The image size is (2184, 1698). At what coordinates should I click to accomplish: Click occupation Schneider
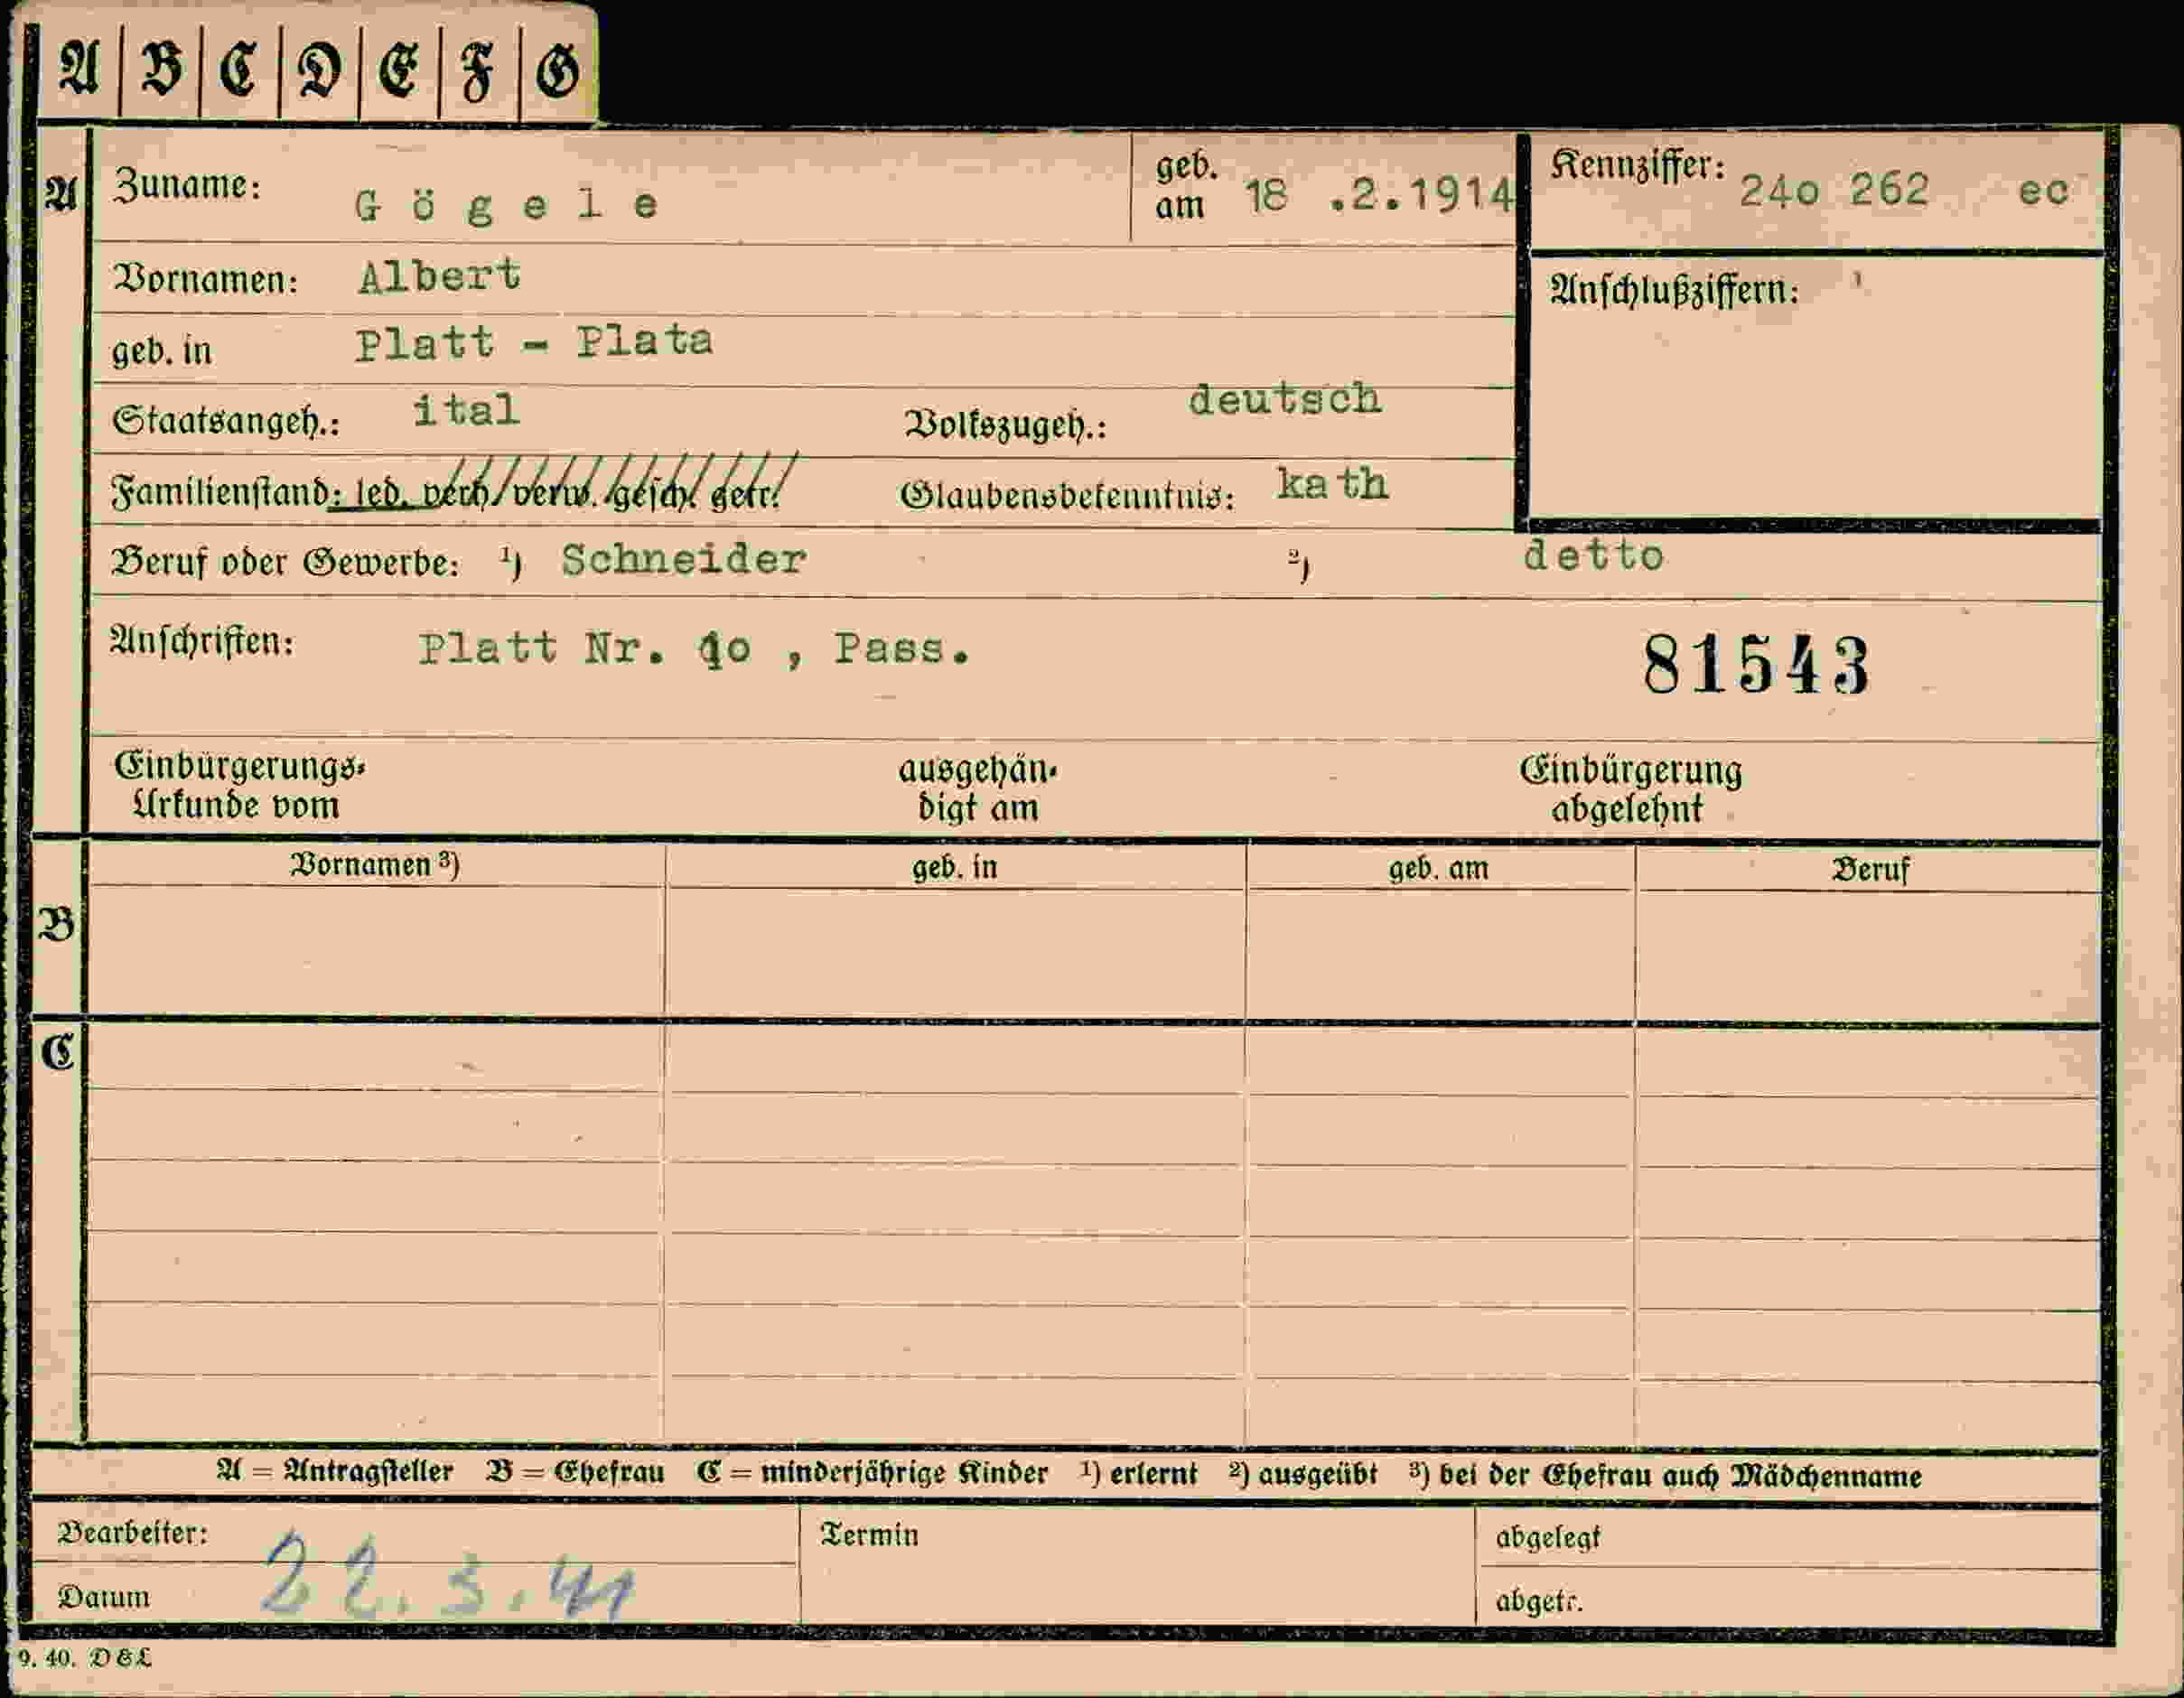click(684, 560)
